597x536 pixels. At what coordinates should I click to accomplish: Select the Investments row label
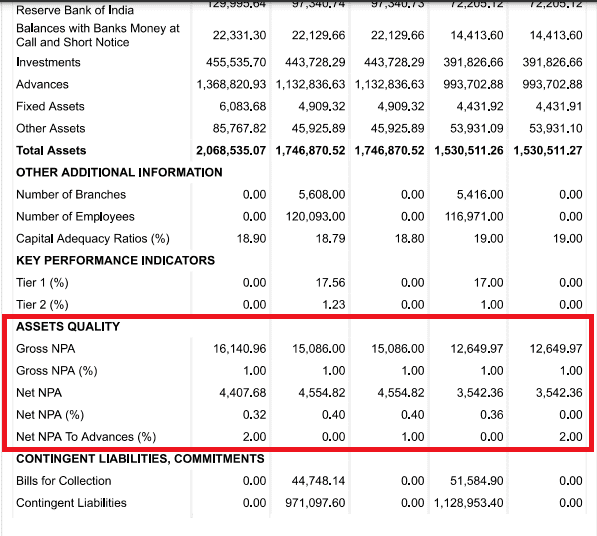tap(48, 62)
